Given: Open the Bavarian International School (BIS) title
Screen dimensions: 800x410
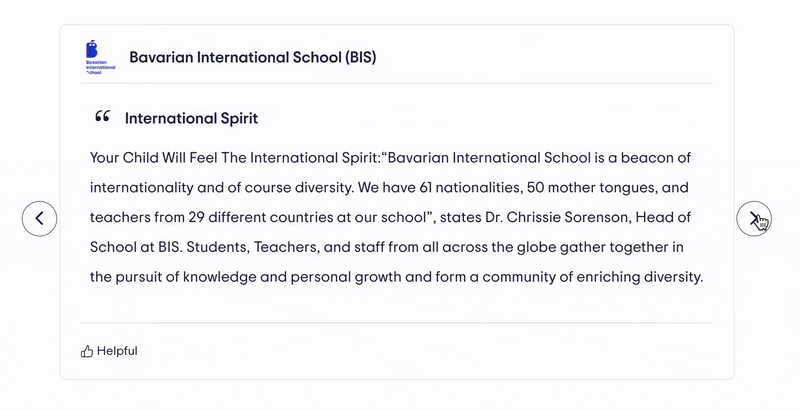Looking at the screenshot, I should (253, 57).
